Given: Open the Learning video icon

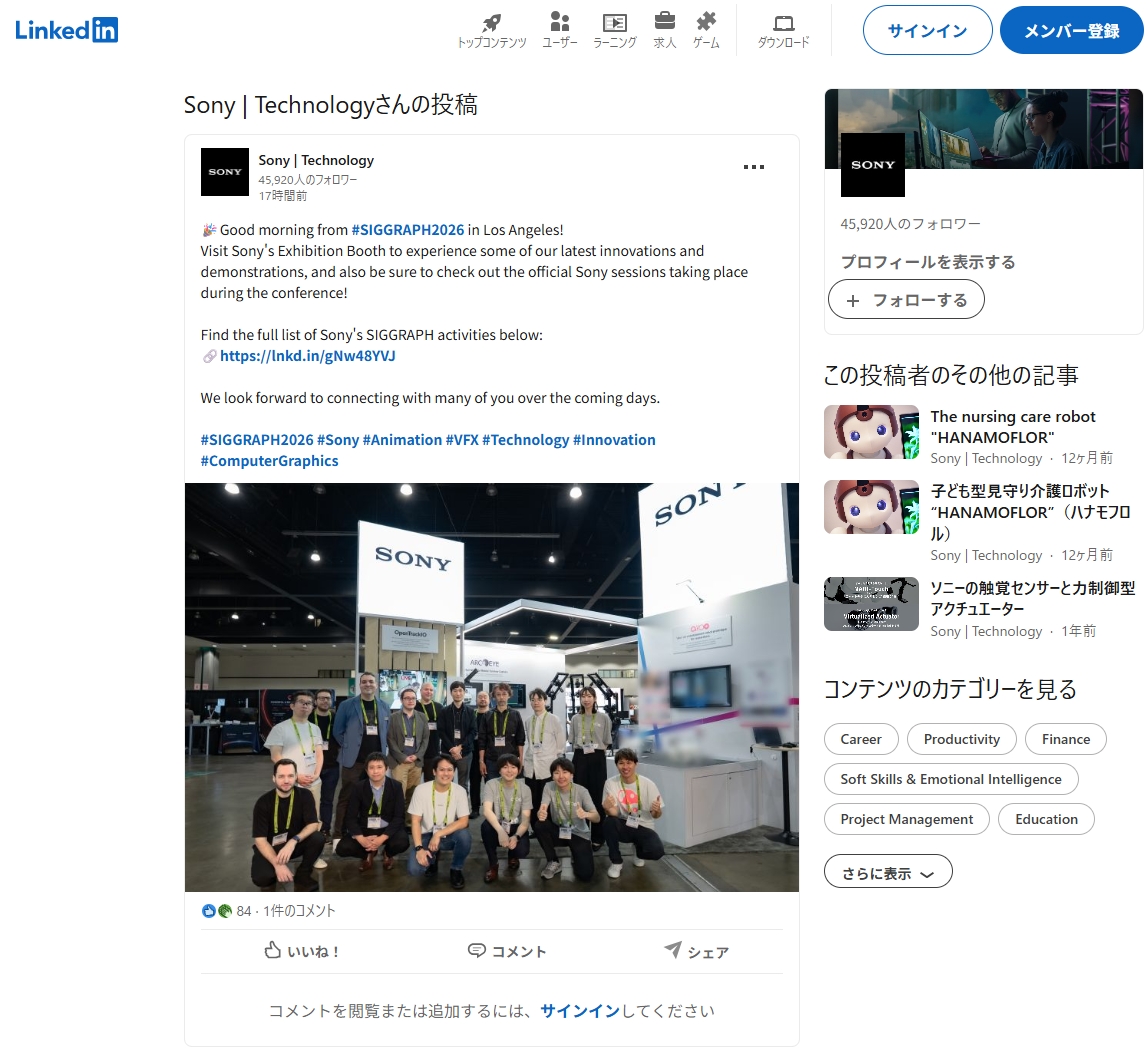Looking at the screenshot, I should pos(615,30).
